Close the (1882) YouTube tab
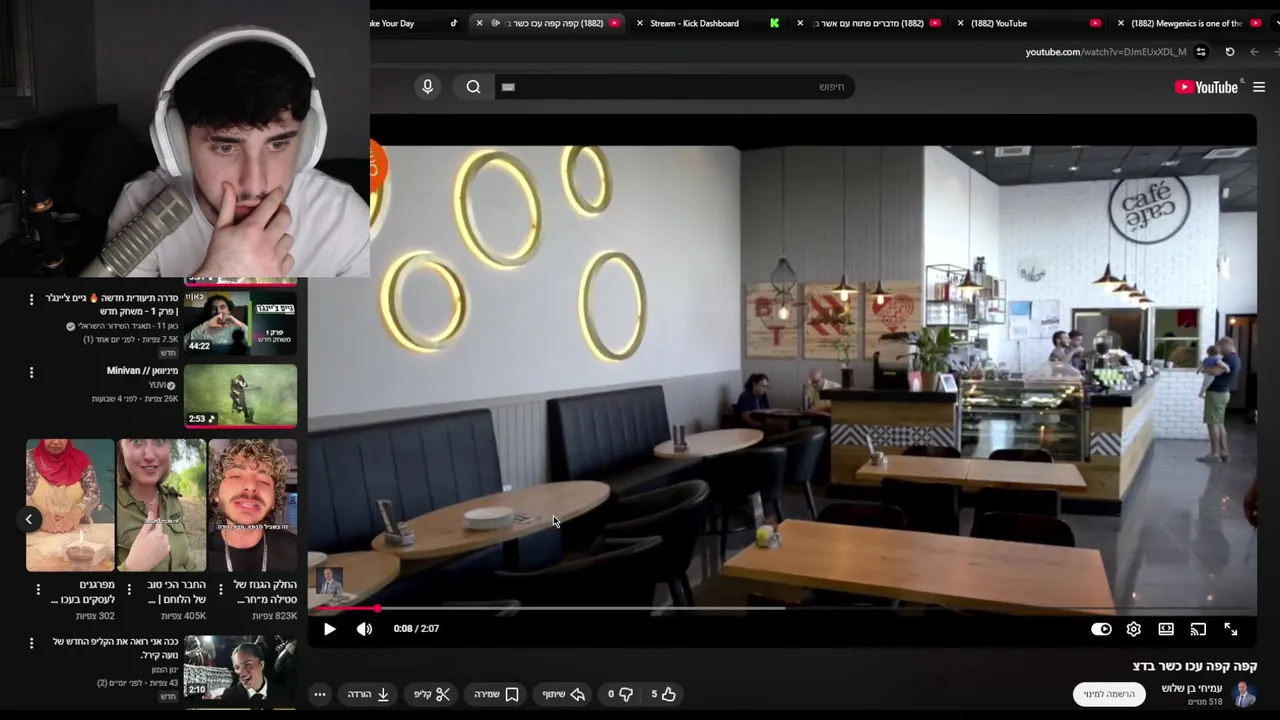Viewport: 1280px width, 720px height. (x=961, y=23)
